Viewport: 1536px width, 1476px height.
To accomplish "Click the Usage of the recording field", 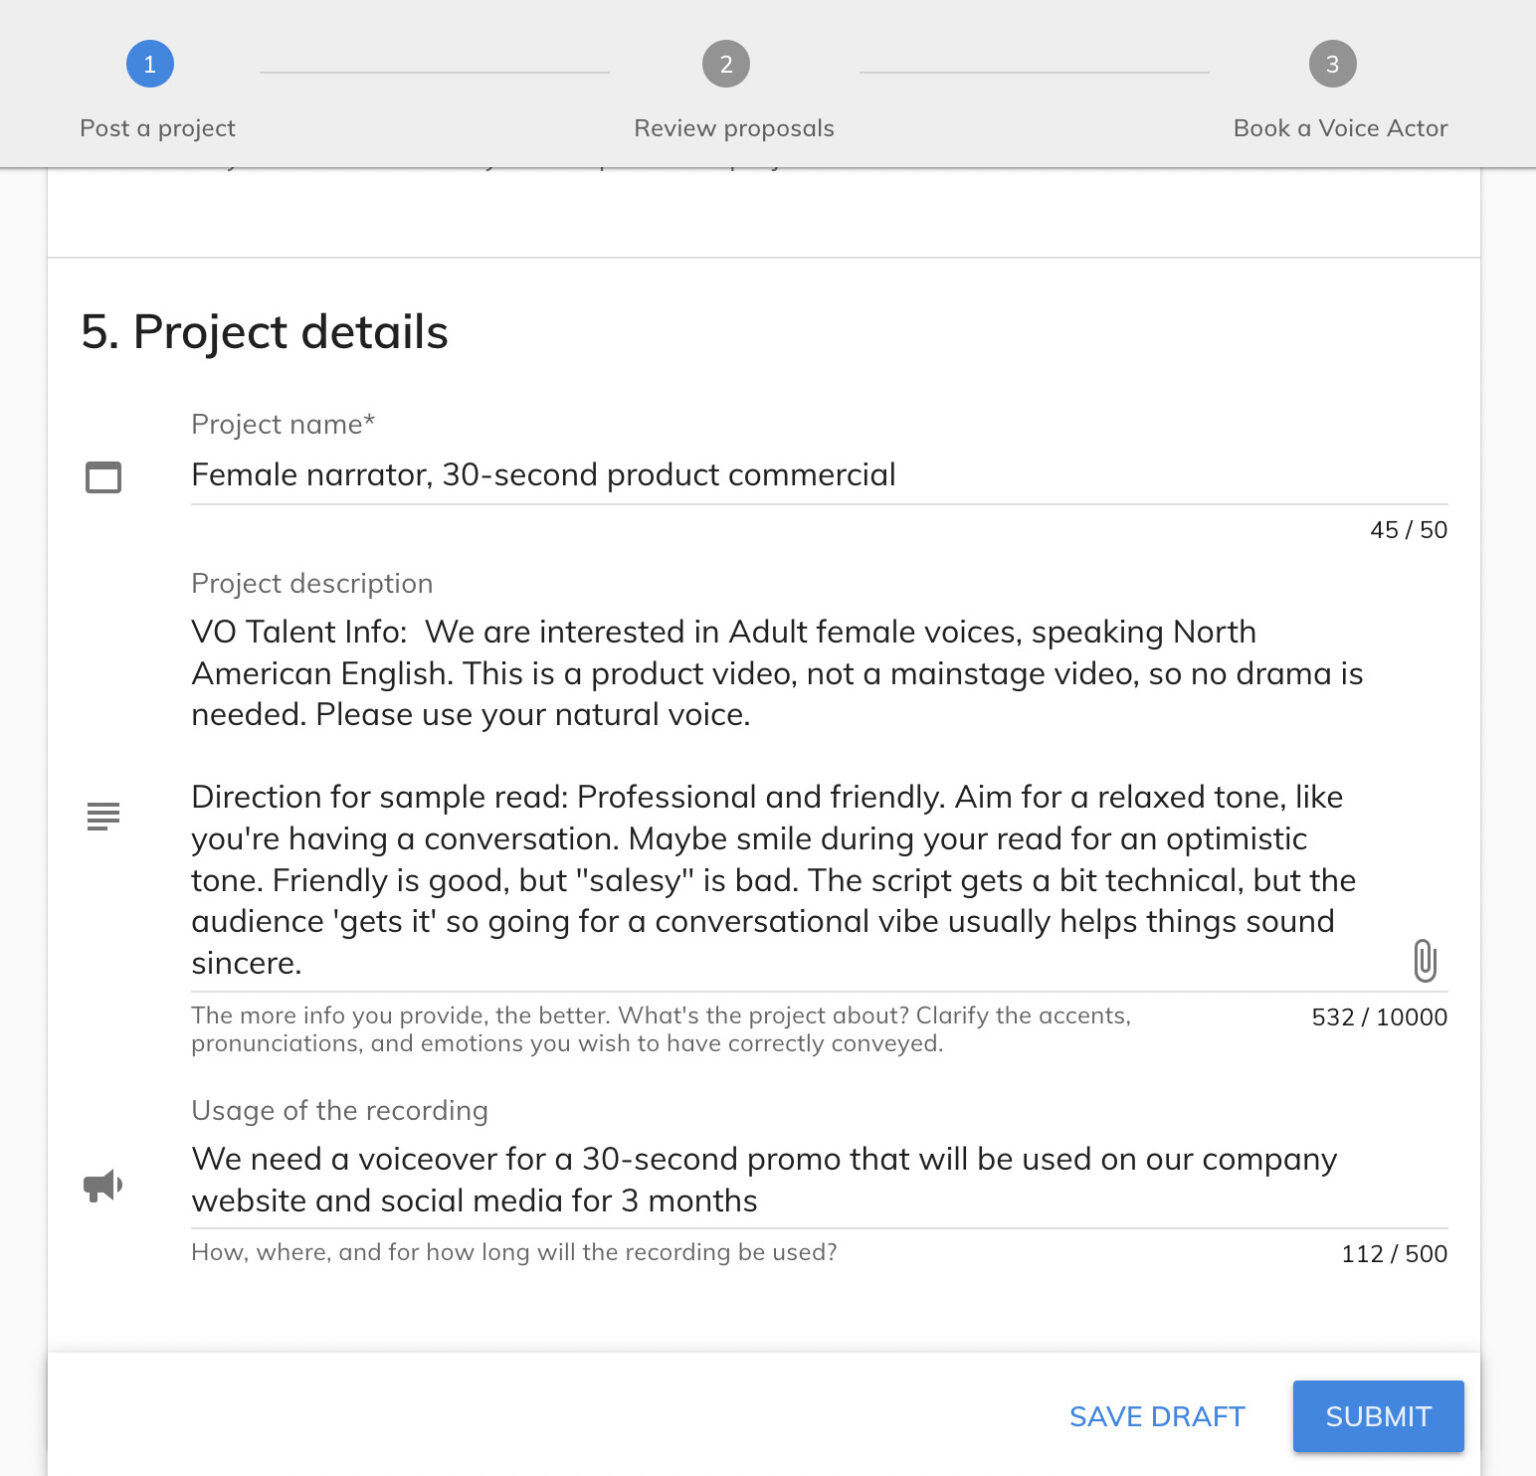I will pos(819,1180).
